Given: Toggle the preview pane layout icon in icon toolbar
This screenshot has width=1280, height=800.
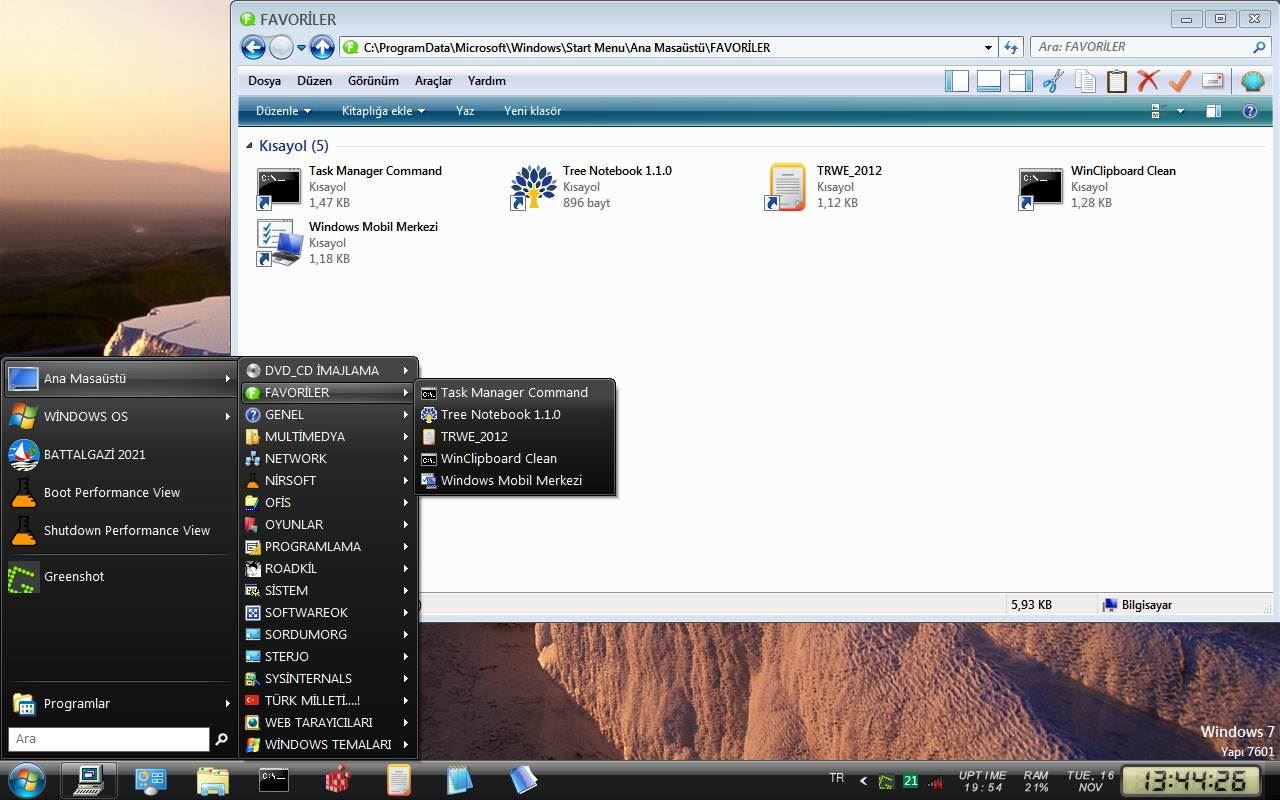Looking at the screenshot, I should tap(1021, 81).
